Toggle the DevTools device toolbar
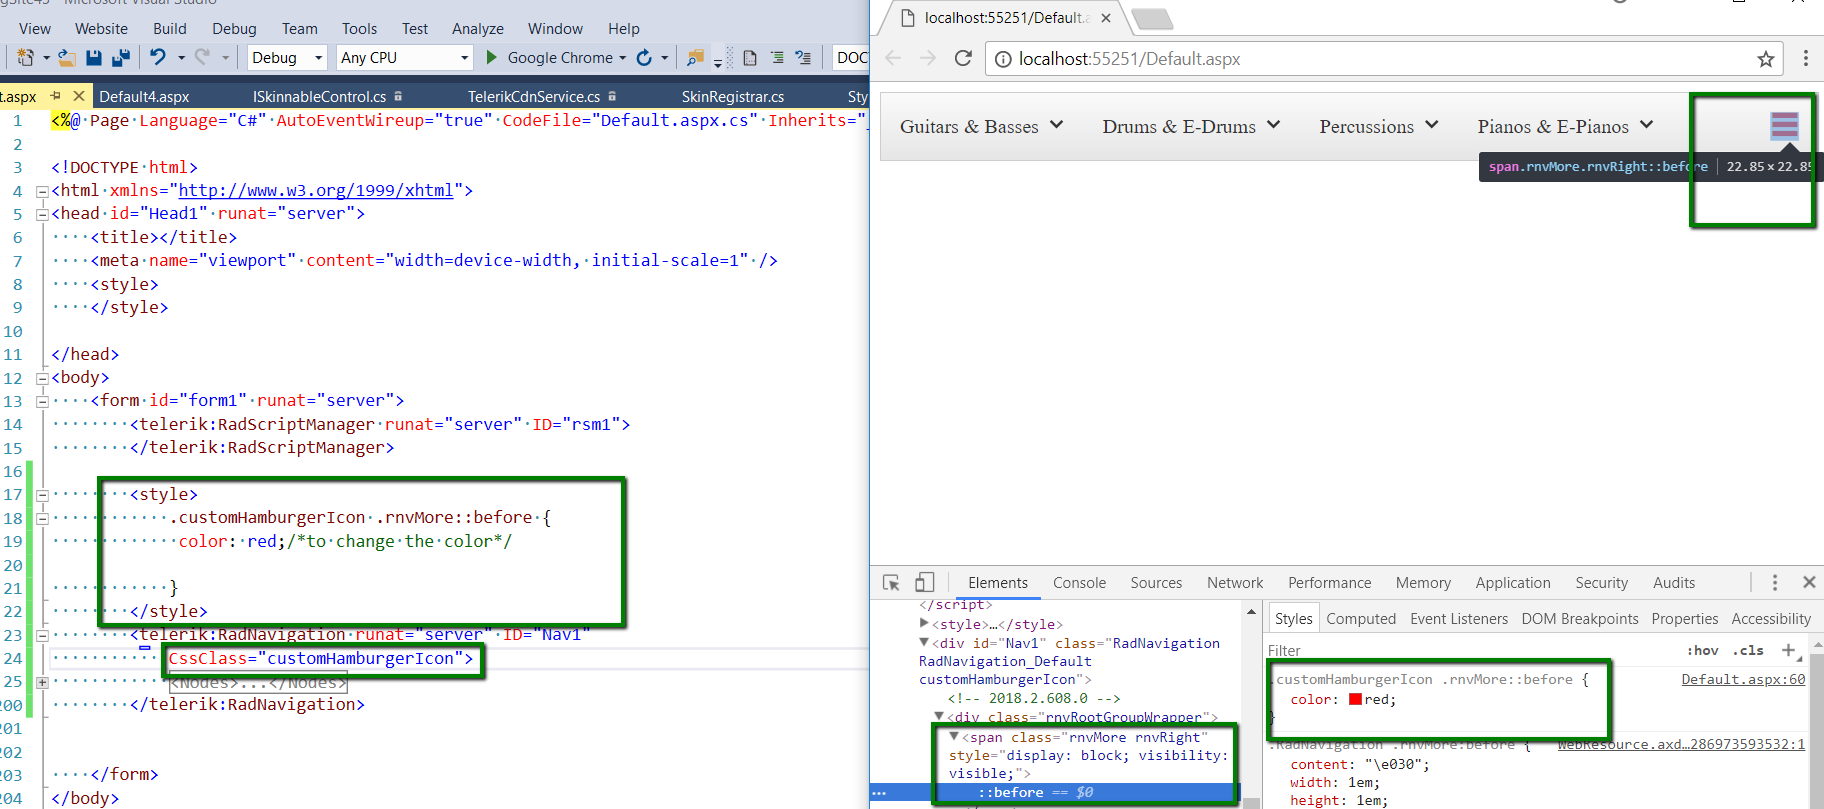This screenshot has height=809, width=1824. pyautogui.click(x=925, y=582)
